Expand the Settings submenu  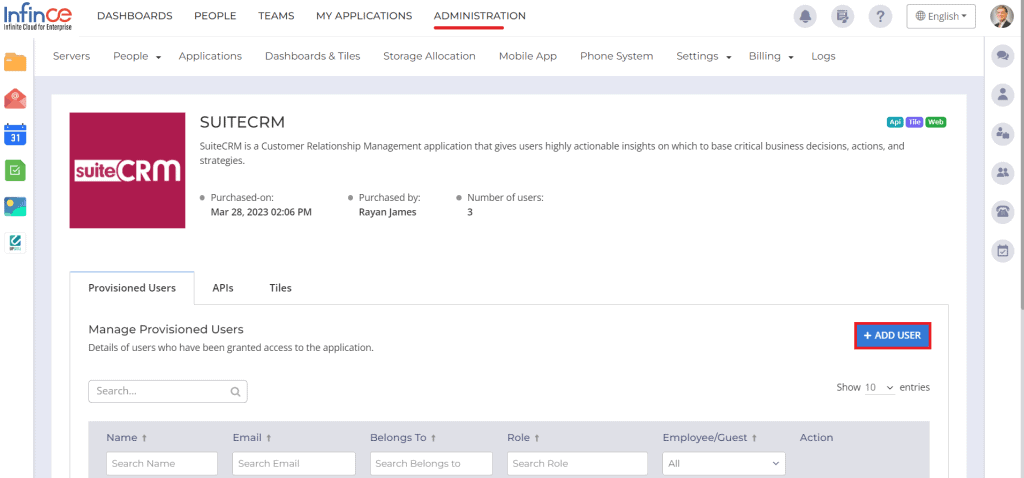[x=704, y=56]
